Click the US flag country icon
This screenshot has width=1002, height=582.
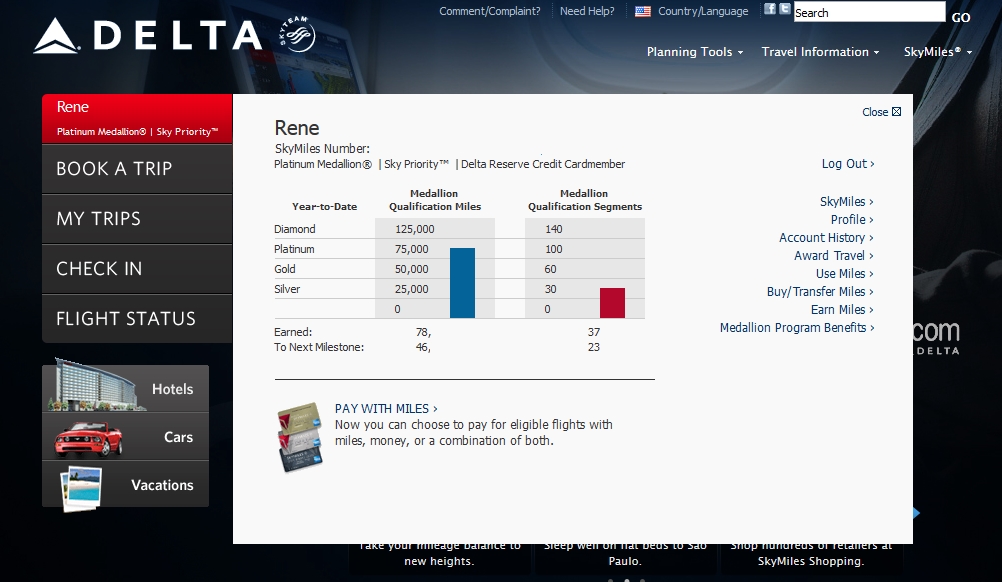[x=643, y=12]
